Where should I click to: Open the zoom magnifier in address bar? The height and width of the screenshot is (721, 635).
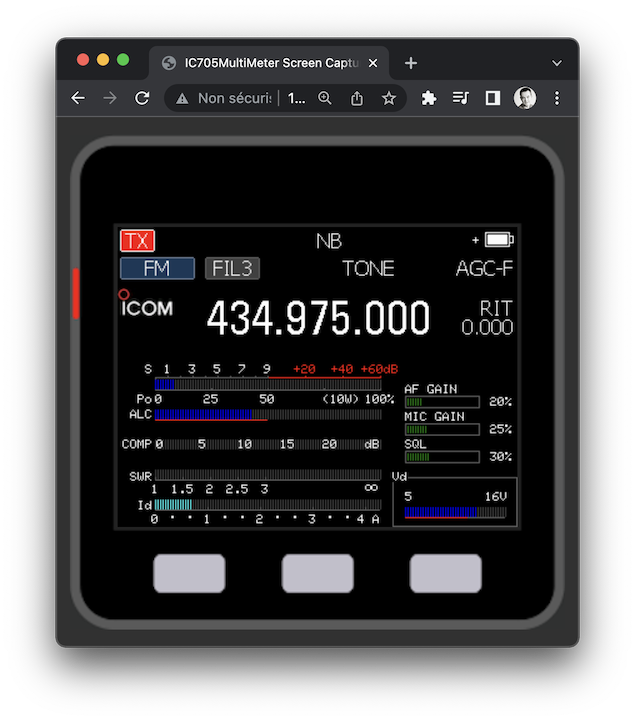(325, 98)
